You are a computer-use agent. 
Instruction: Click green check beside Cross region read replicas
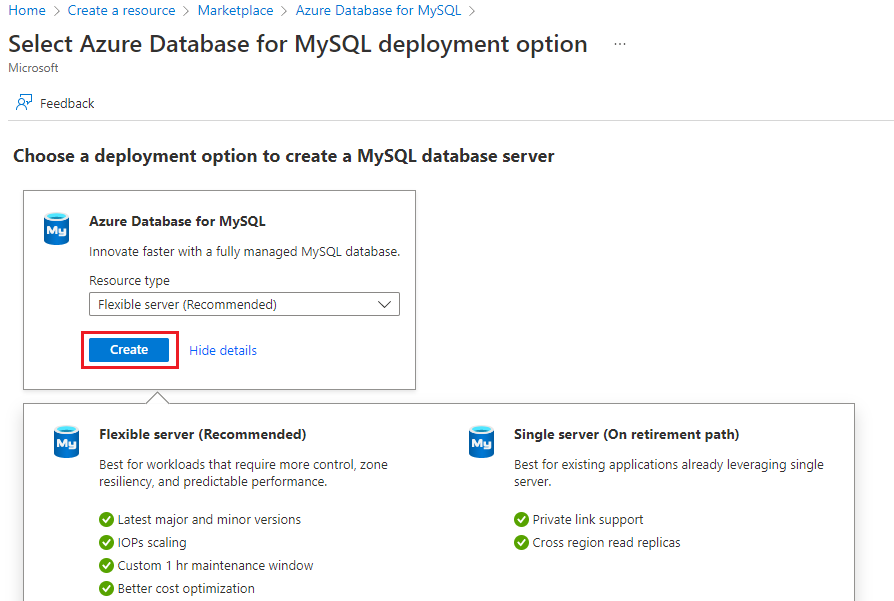point(521,542)
